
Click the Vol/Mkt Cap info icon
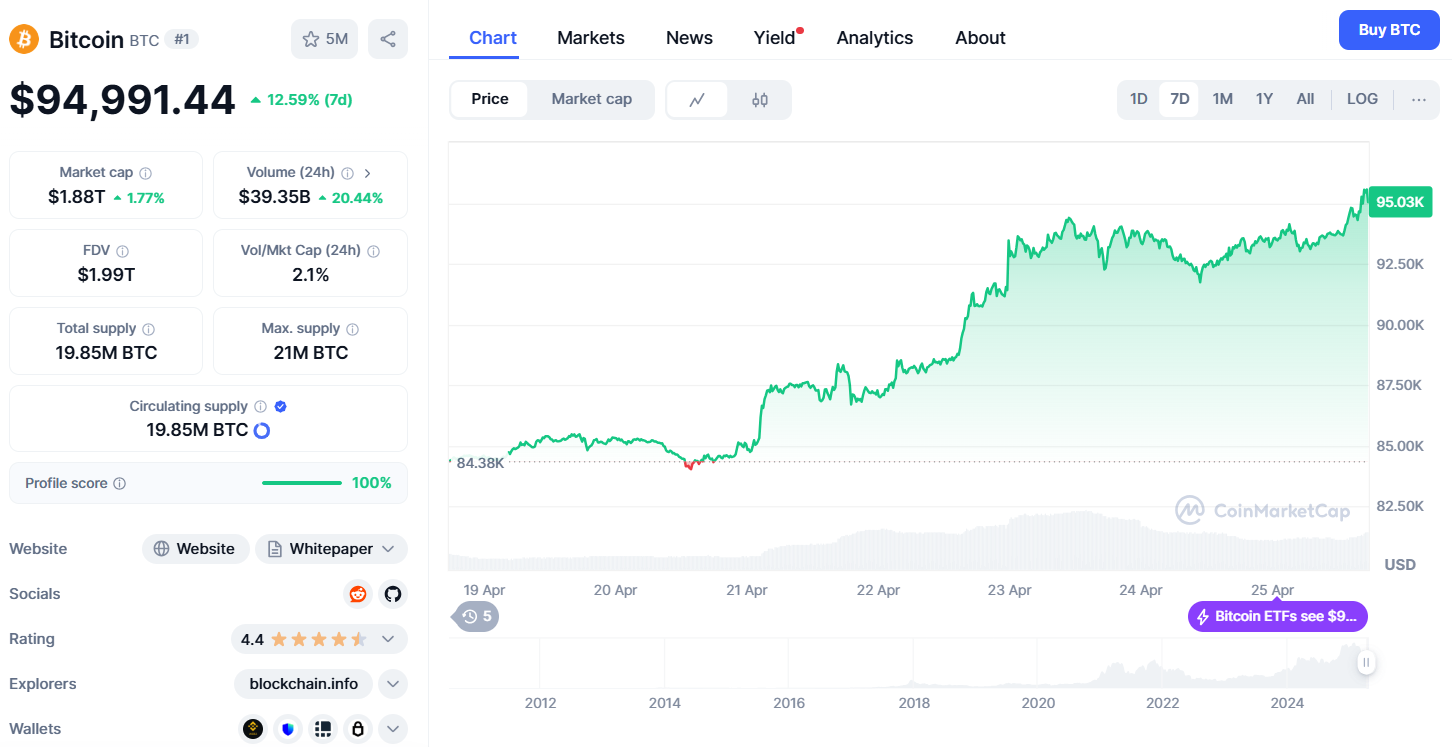point(374,251)
